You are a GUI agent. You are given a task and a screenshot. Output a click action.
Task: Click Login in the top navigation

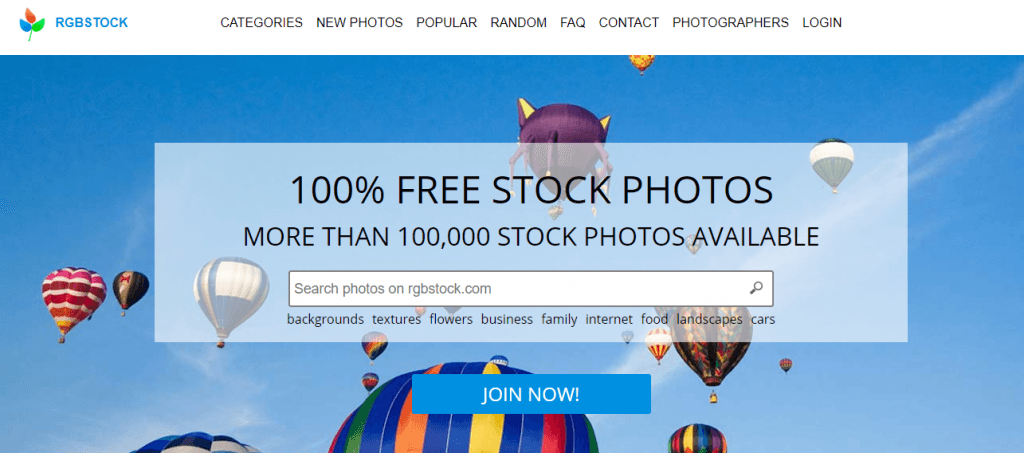pos(822,23)
